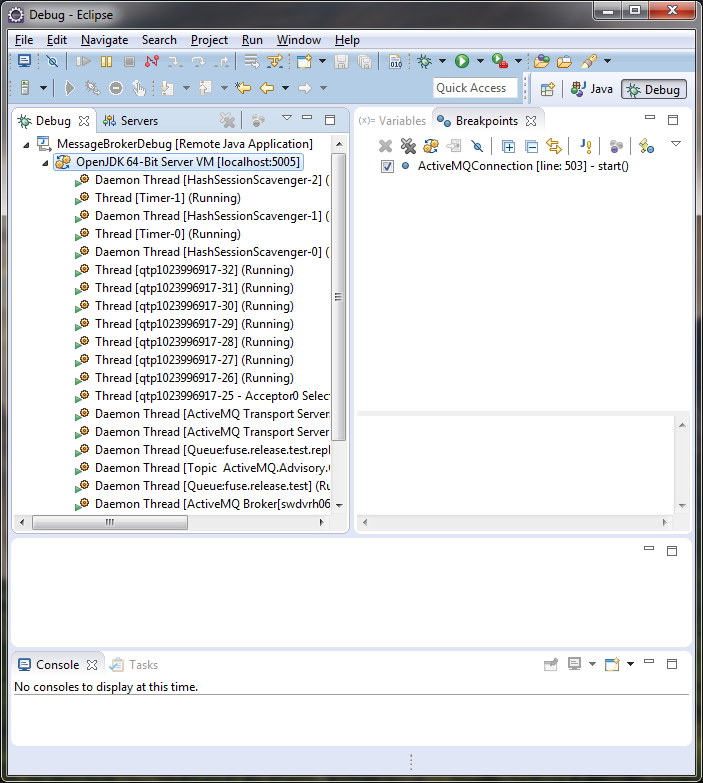The image size is (703, 783).
Task: Click the Search flashlight icon
Action: tap(589, 61)
